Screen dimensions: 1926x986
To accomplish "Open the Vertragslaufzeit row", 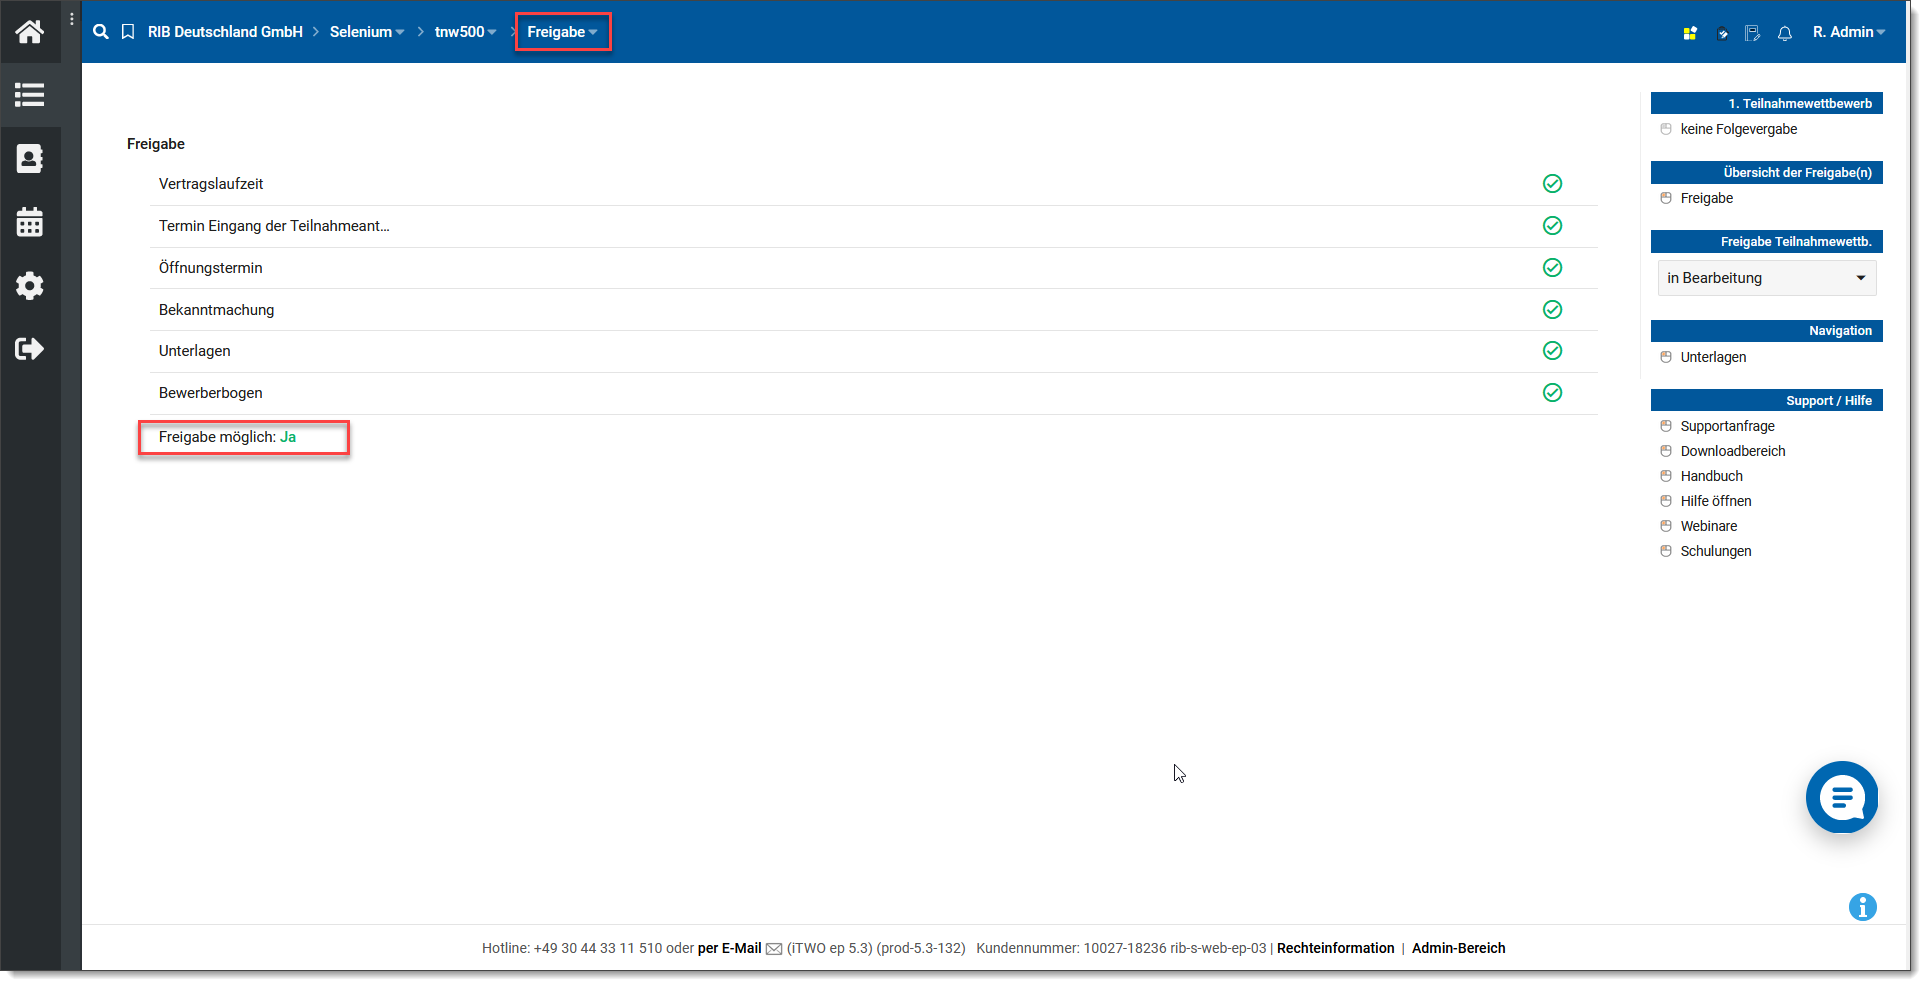I will (x=874, y=184).
